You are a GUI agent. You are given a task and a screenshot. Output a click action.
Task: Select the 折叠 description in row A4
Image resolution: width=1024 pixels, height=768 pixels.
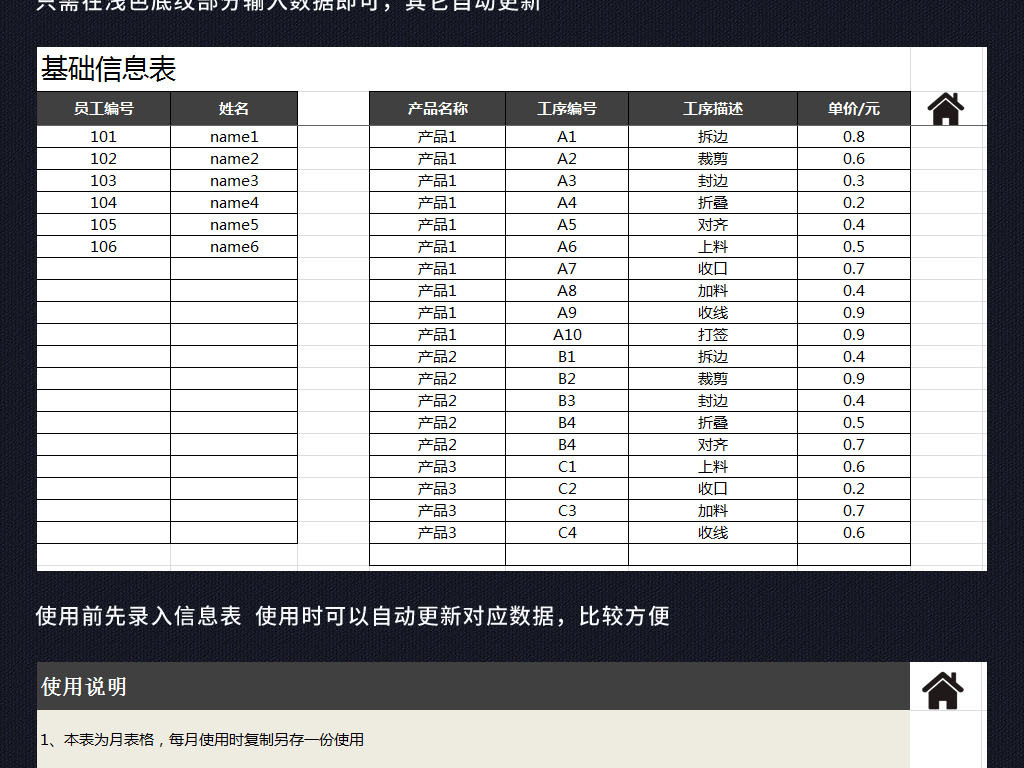tap(712, 202)
